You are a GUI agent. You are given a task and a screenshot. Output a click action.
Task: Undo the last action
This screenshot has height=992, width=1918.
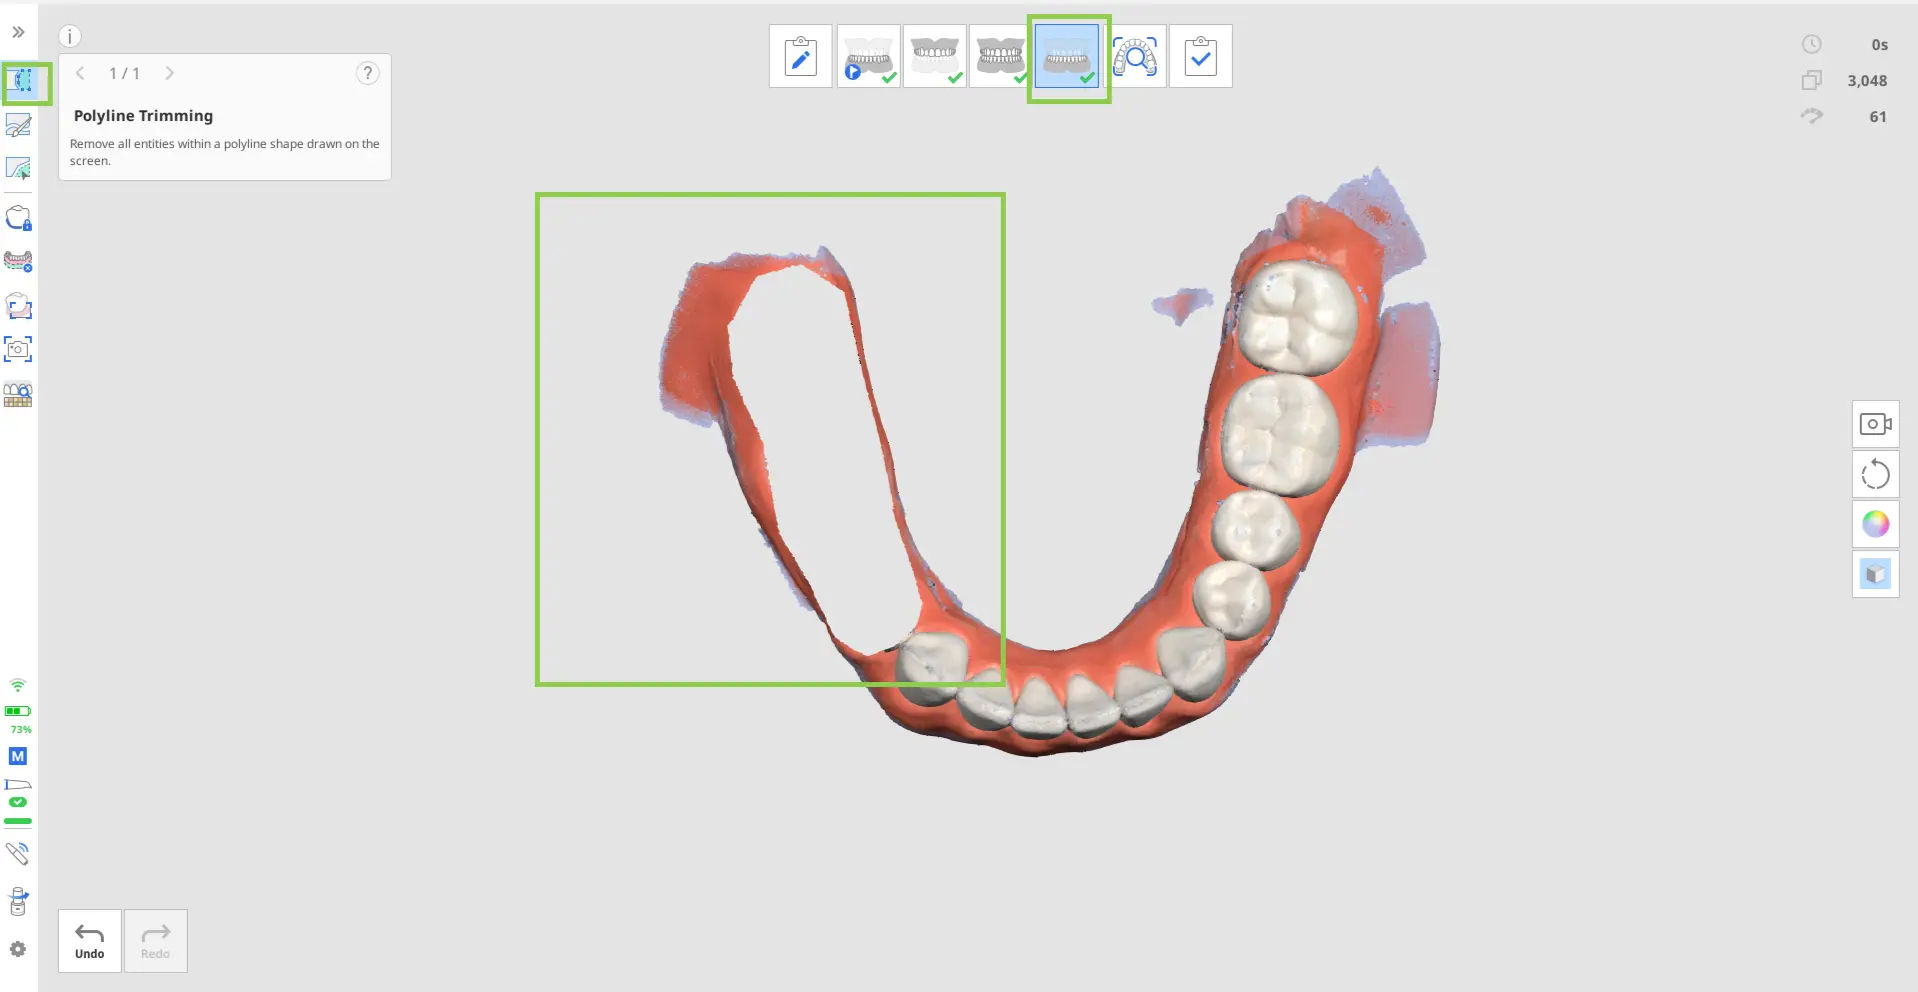(90, 941)
